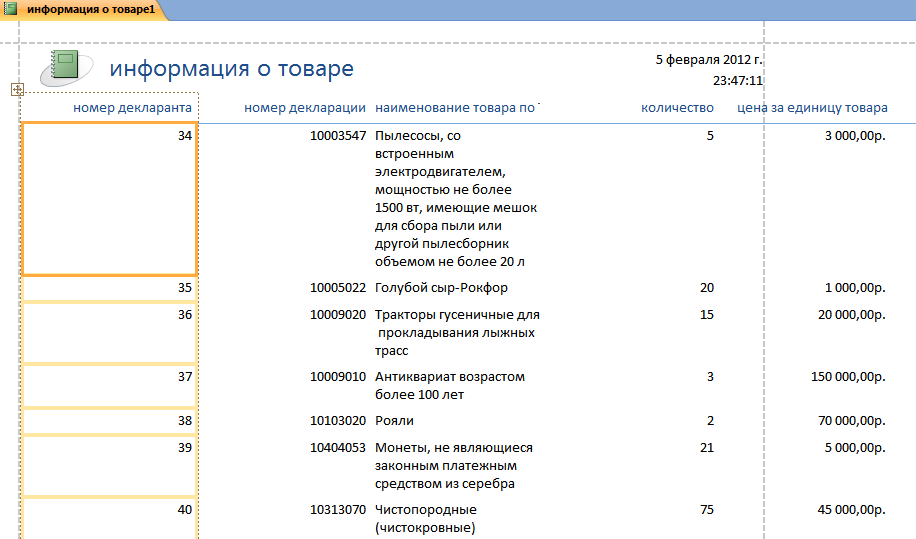This screenshot has height=539, width=916.
Task: Select declaration number 10005022
Action: click(338, 287)
